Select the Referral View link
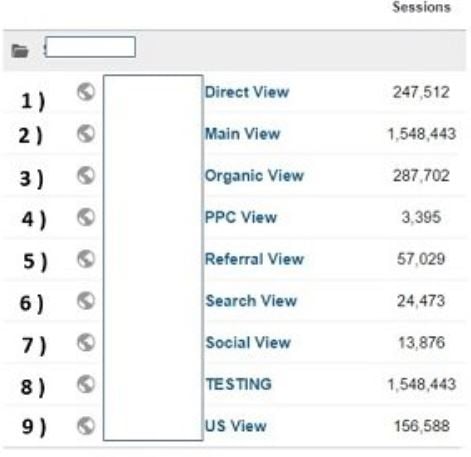 tap(254, 259)
